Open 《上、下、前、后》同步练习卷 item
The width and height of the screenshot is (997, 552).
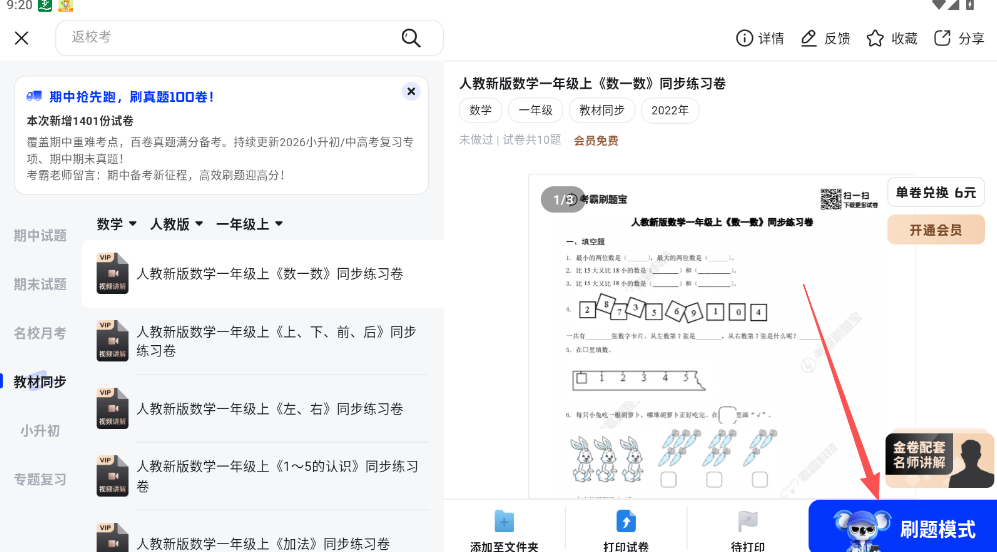[263, 342]
